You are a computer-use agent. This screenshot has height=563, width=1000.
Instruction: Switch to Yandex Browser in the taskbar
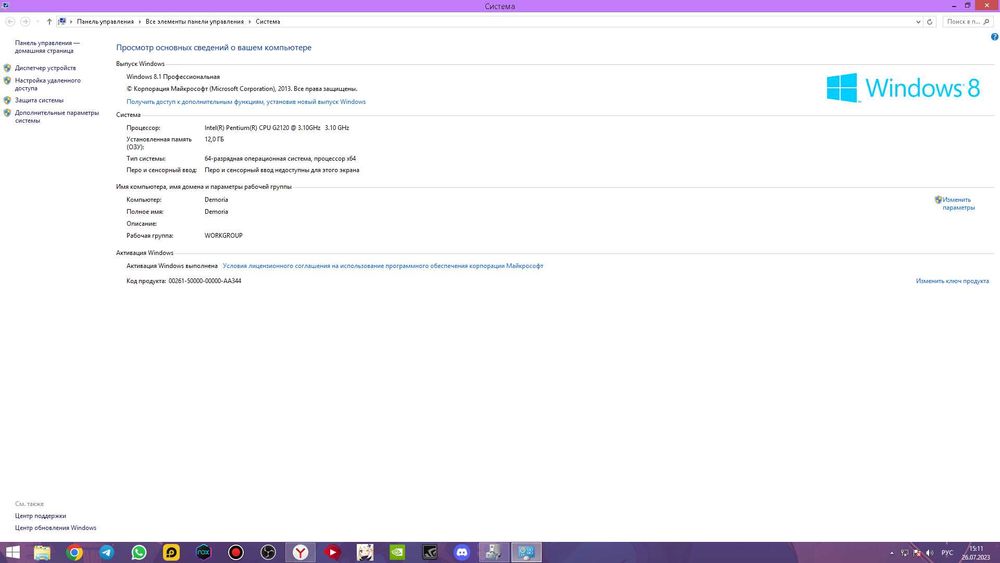[x=300, y=552]
